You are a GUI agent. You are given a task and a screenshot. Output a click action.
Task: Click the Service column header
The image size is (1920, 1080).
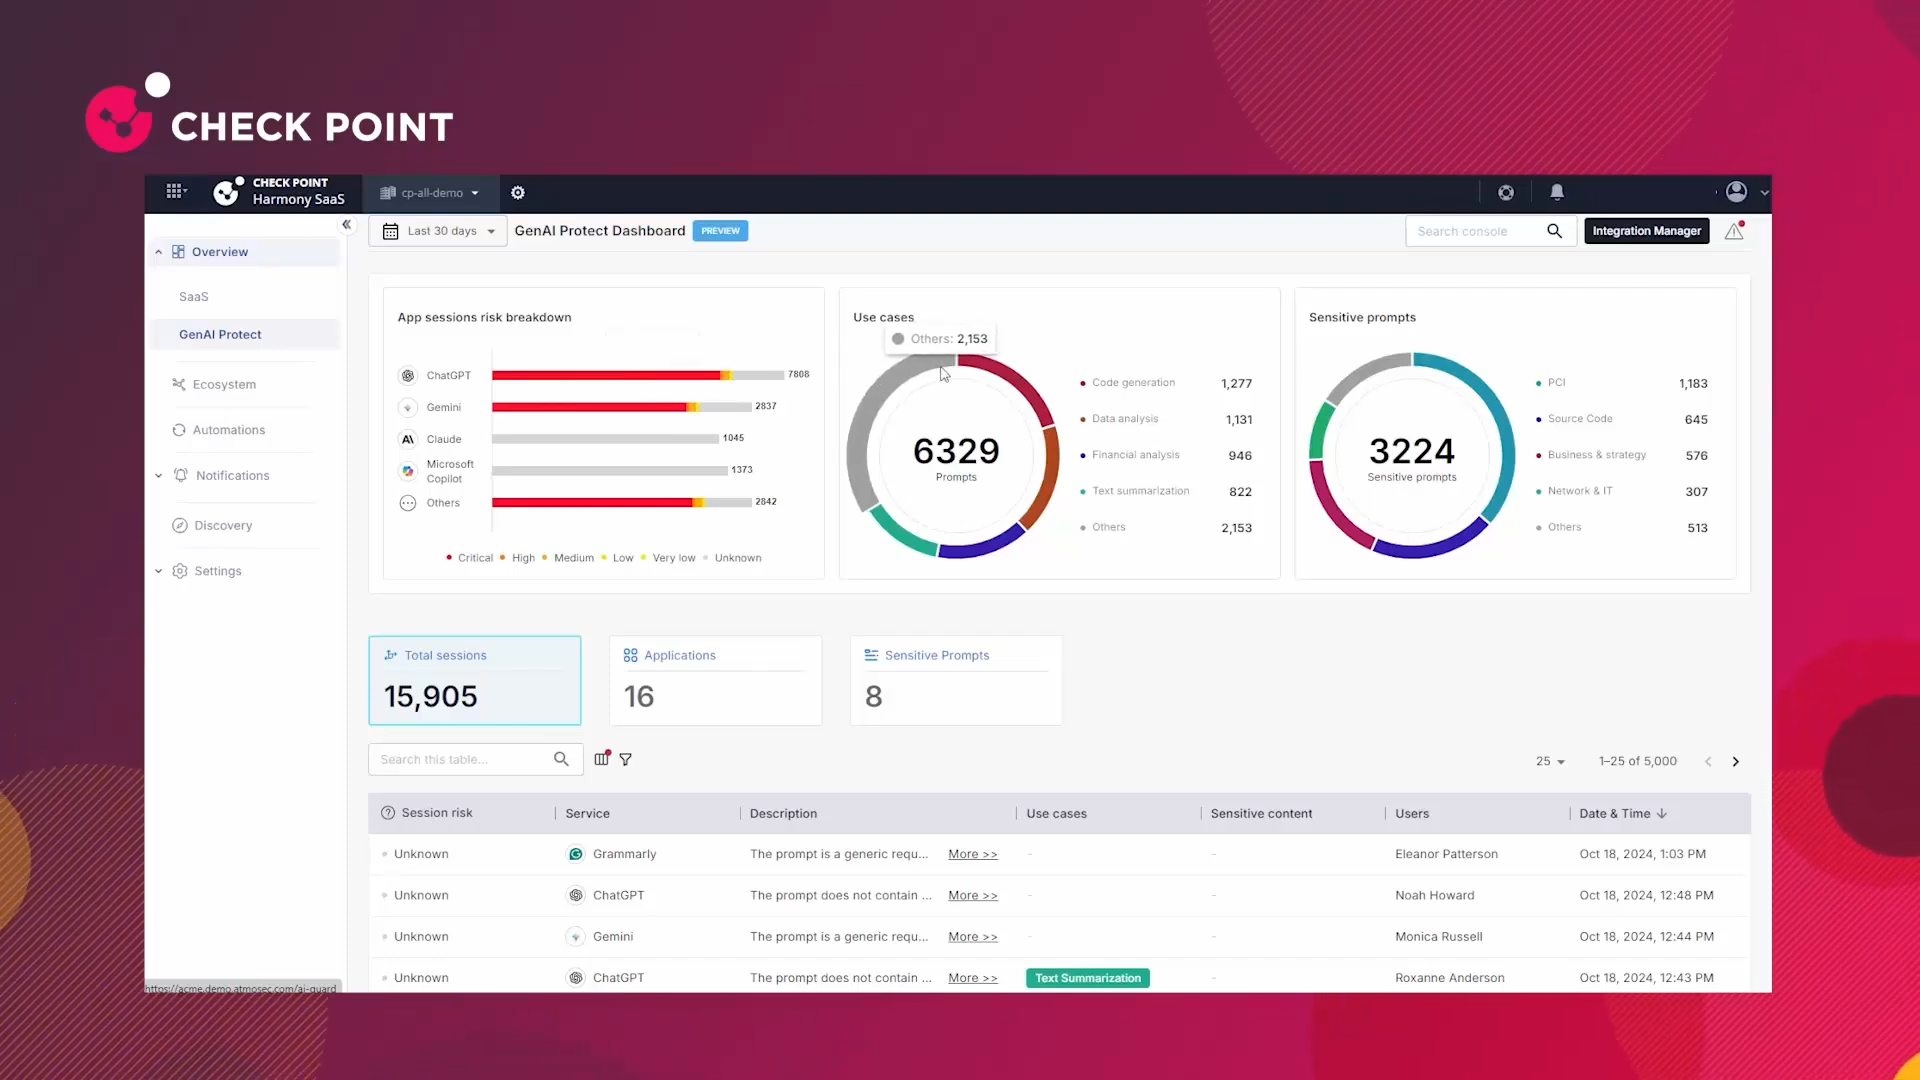pyautogui.click(x=587, y=814)
